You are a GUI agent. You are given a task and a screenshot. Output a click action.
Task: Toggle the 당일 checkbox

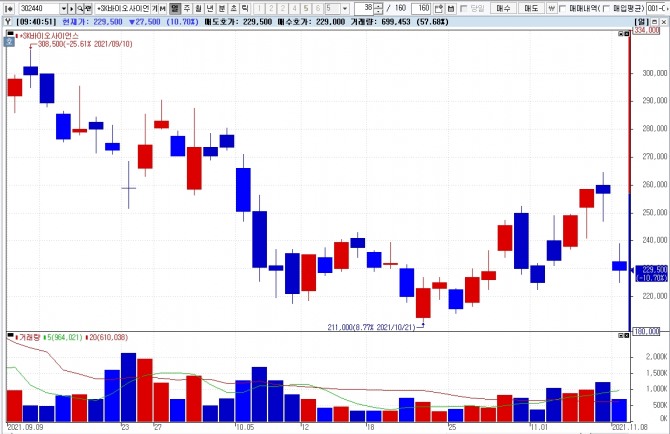[x=464, y=9]
